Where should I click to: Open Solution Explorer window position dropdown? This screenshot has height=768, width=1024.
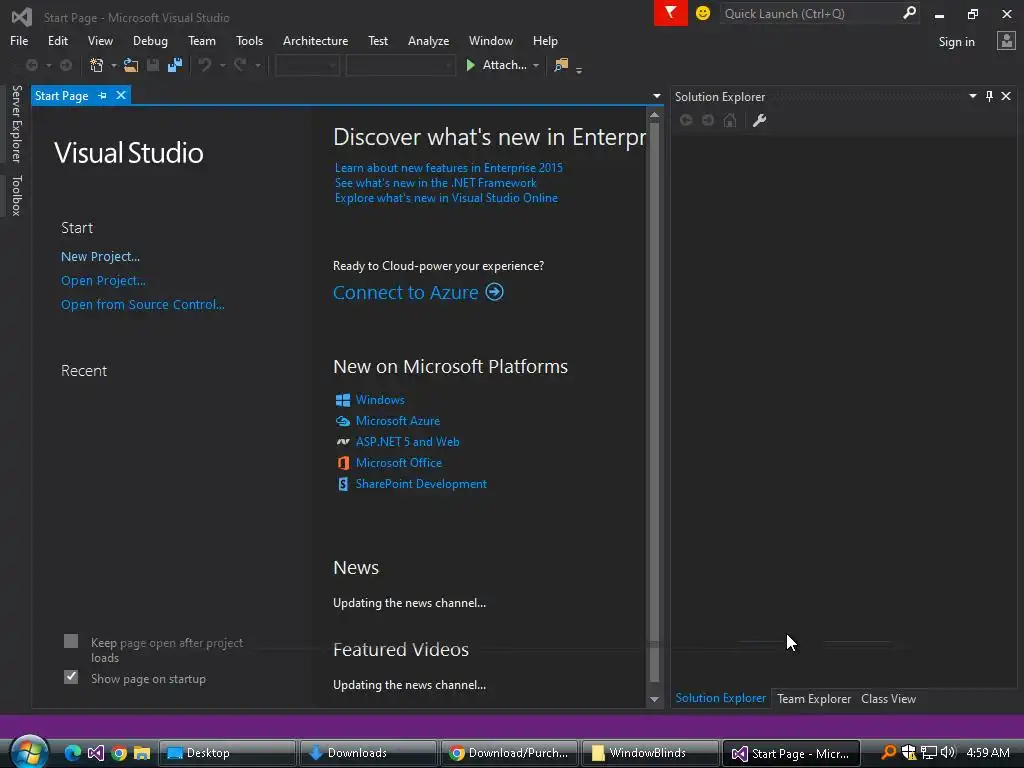(x=972, y=96)
